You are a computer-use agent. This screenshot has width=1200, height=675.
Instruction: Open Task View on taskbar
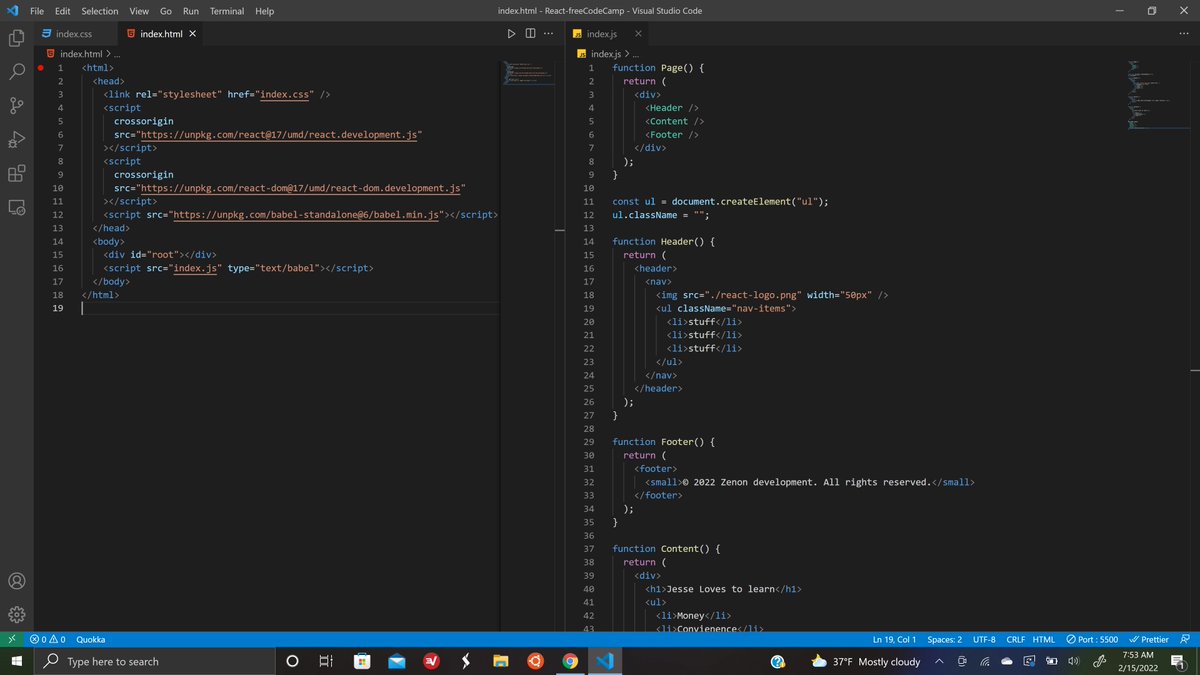tap(325, 661)
